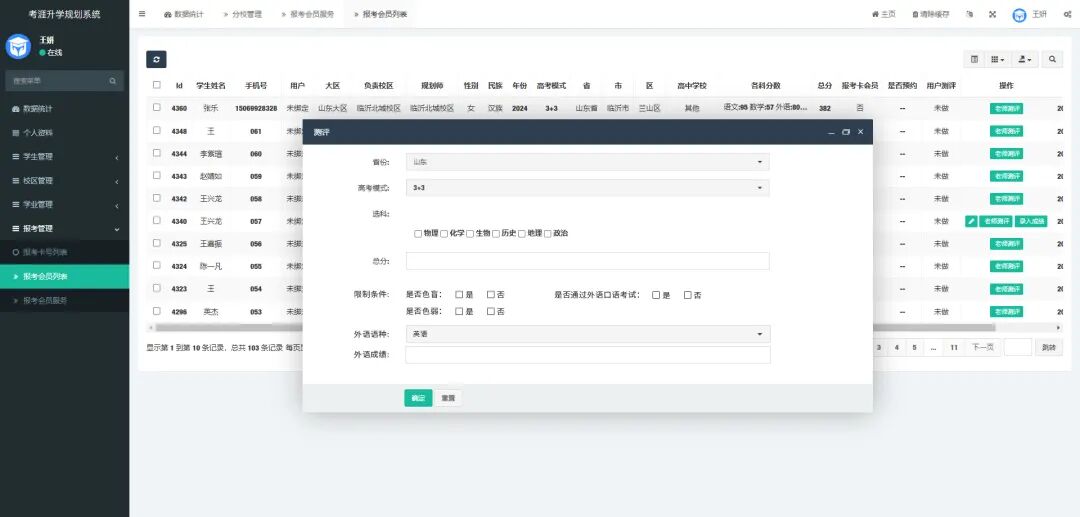
Task: Click 老师测评 button for row 4360
Action: (x=1006, y=109)
